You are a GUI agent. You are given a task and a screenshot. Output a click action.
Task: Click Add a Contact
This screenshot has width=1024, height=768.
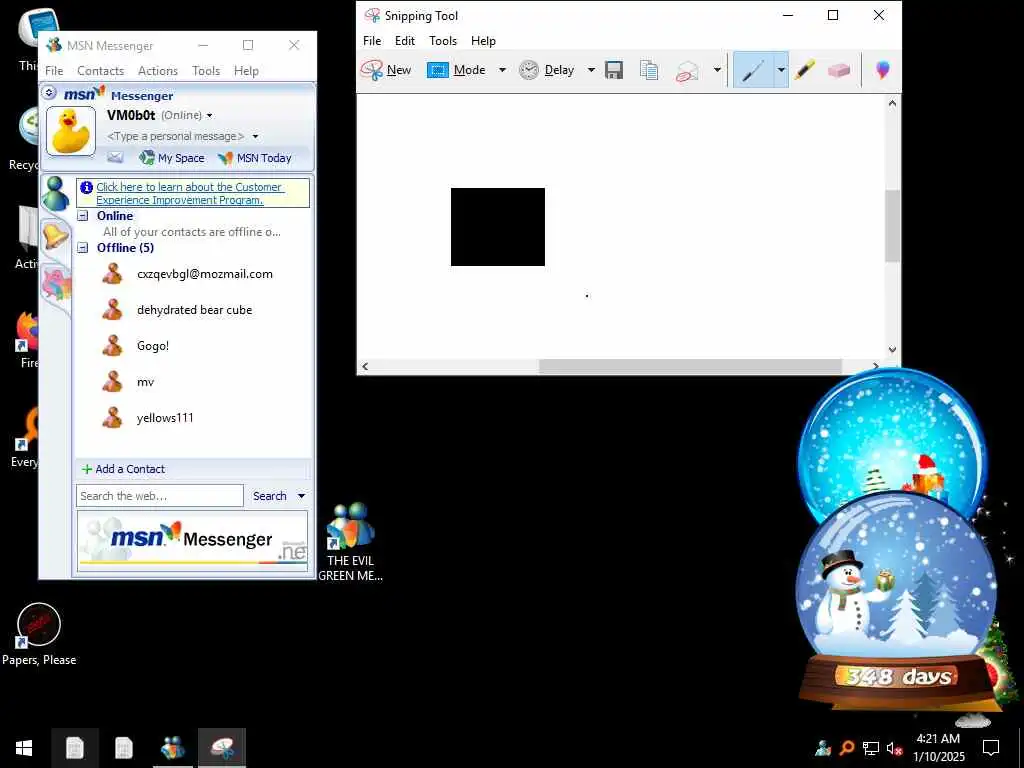click(123, 469)
